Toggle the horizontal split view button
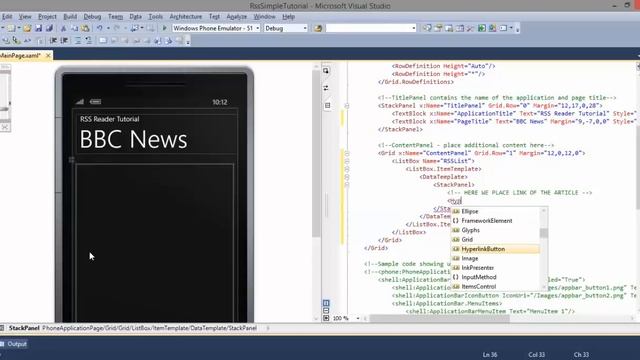This screenshot has width=640, height=360. pos(326,311)
